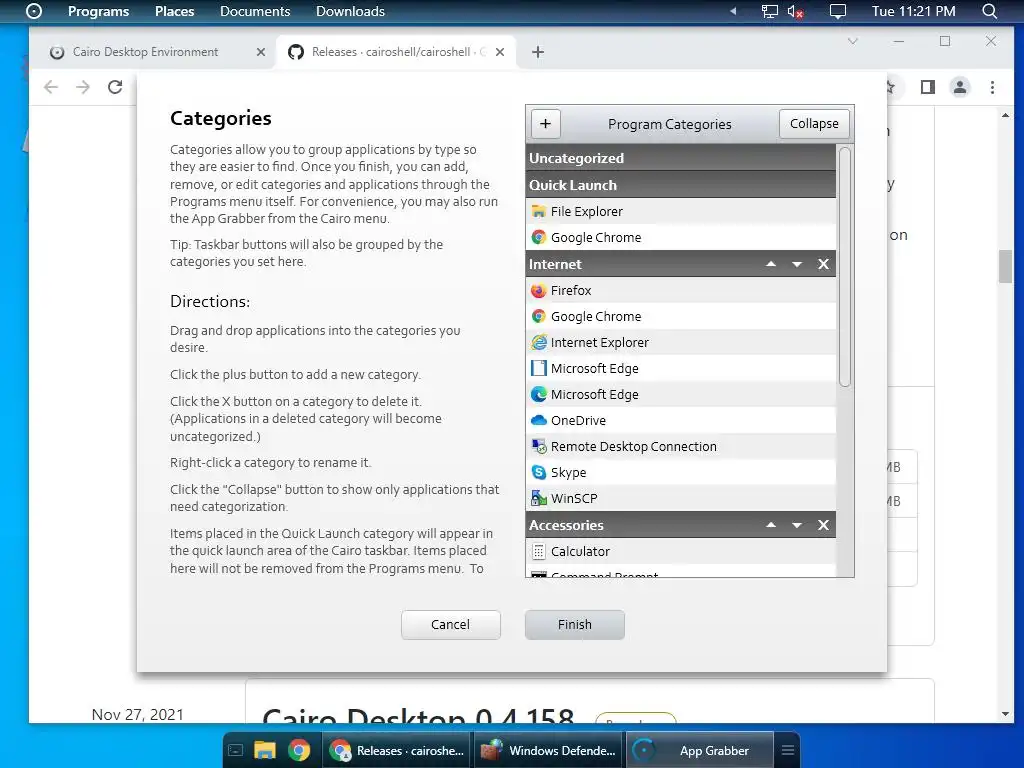Viewport: 1024px width, 768px height.
Task: Select Remote Desktop Connection entry
Action: tap(680, 447)
